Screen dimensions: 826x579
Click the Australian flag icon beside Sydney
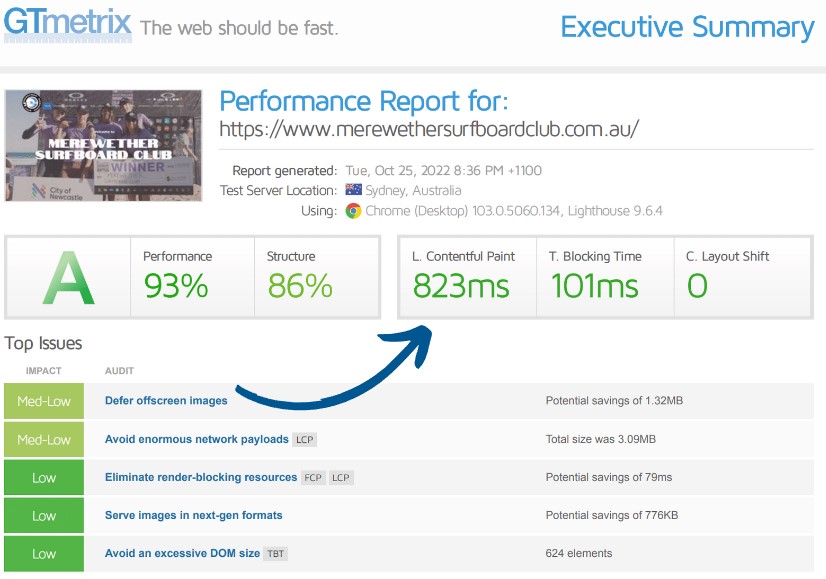click(x=353, y=190)
